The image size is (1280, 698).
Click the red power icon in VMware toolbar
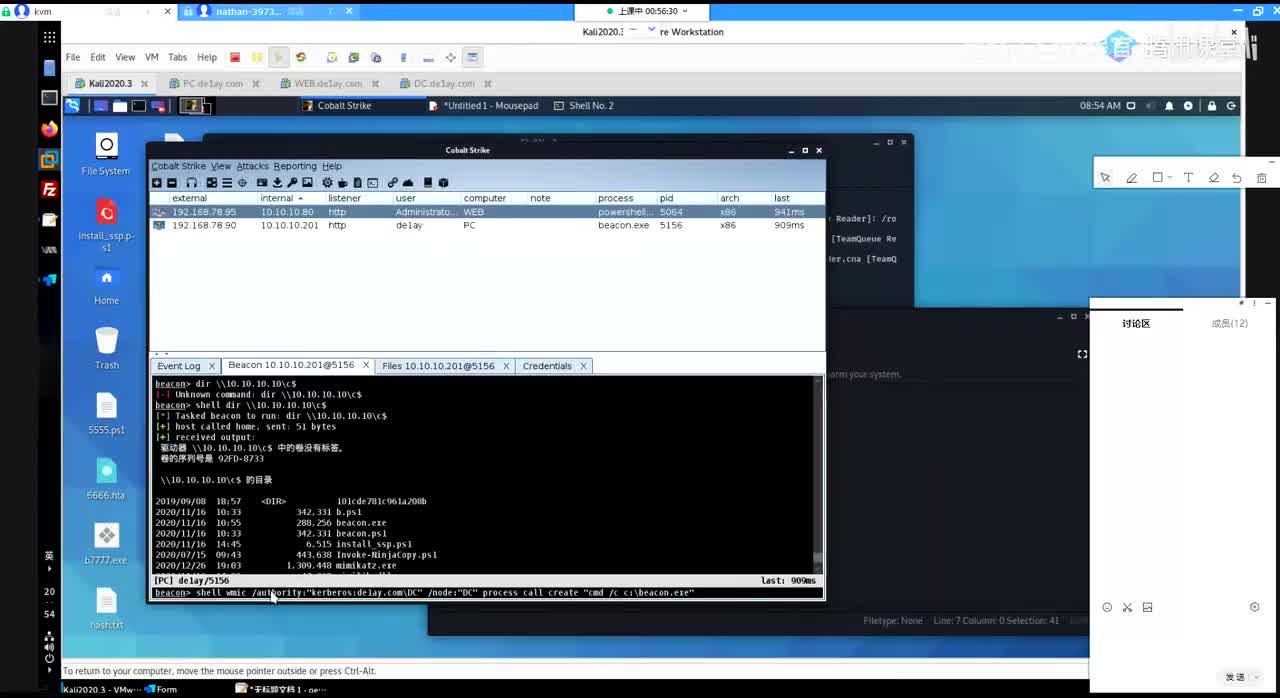[x=235, y=57]
